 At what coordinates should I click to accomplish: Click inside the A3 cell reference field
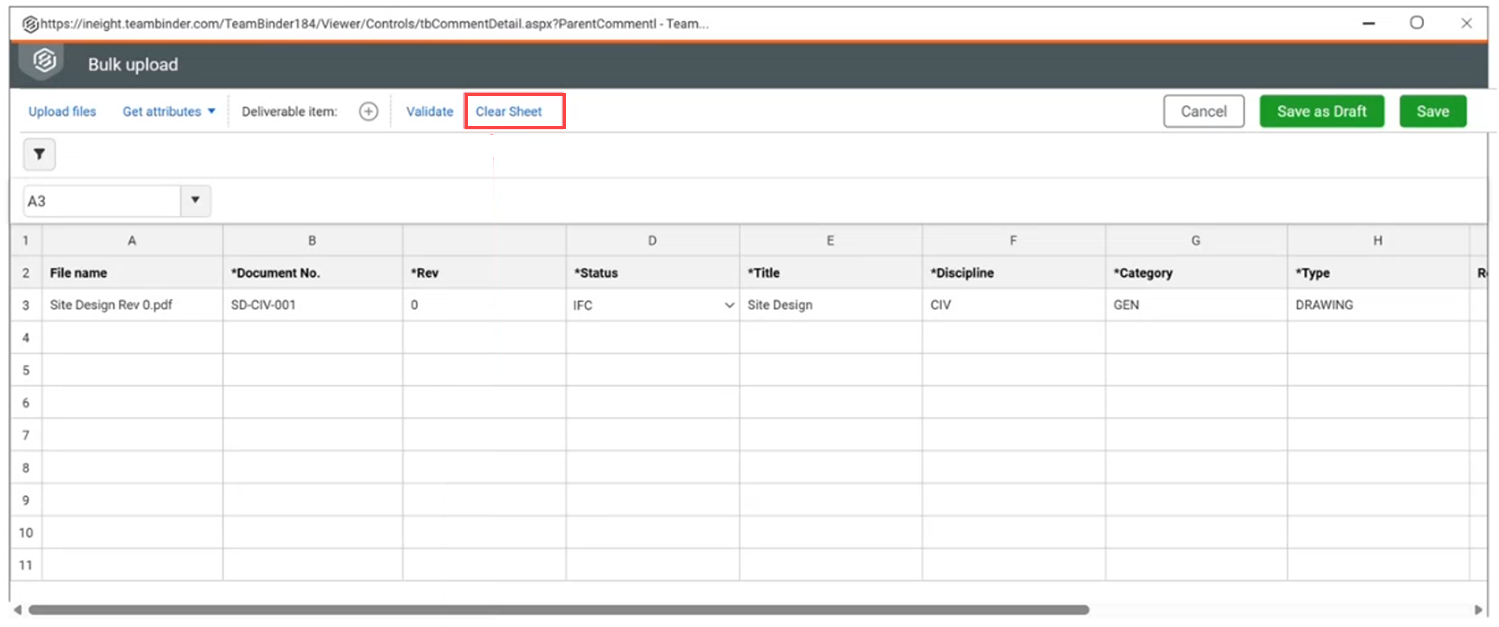pyautogui.click(x=100, y=201)
